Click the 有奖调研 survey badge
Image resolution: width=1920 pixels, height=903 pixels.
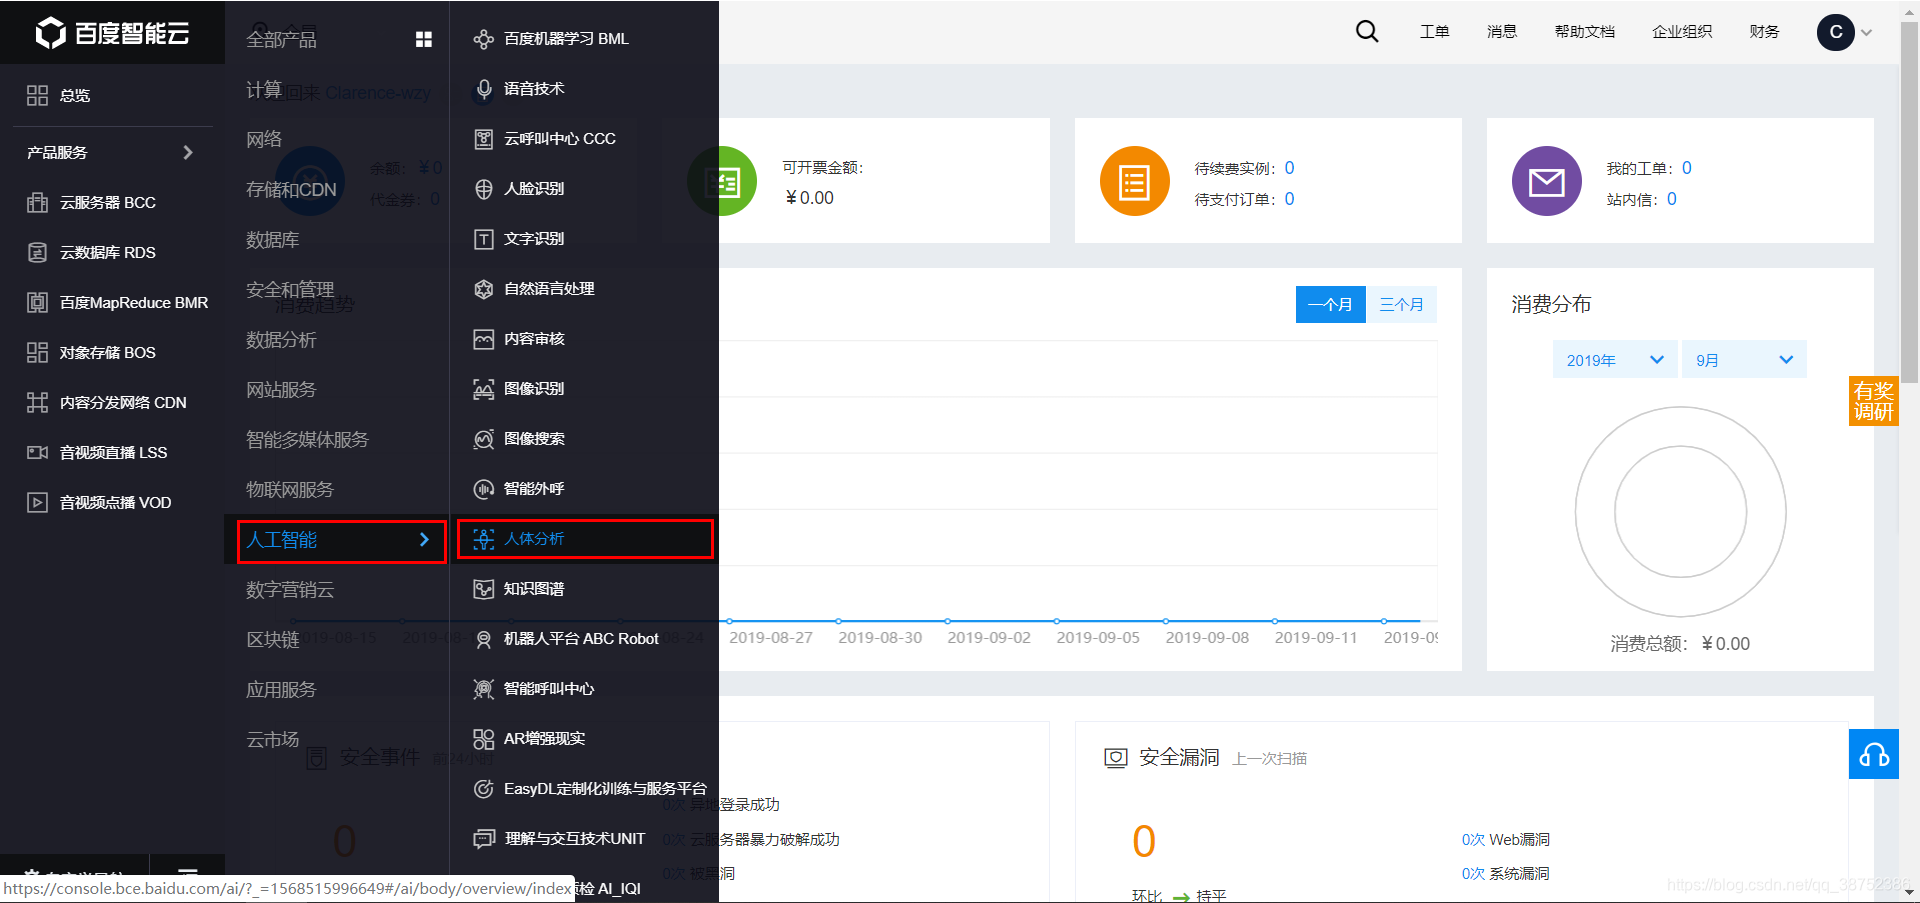(x=1873, y=401)
